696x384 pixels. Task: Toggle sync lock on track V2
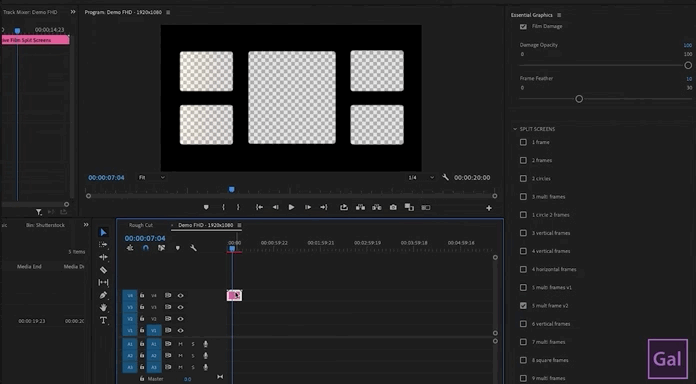point(168,318)
